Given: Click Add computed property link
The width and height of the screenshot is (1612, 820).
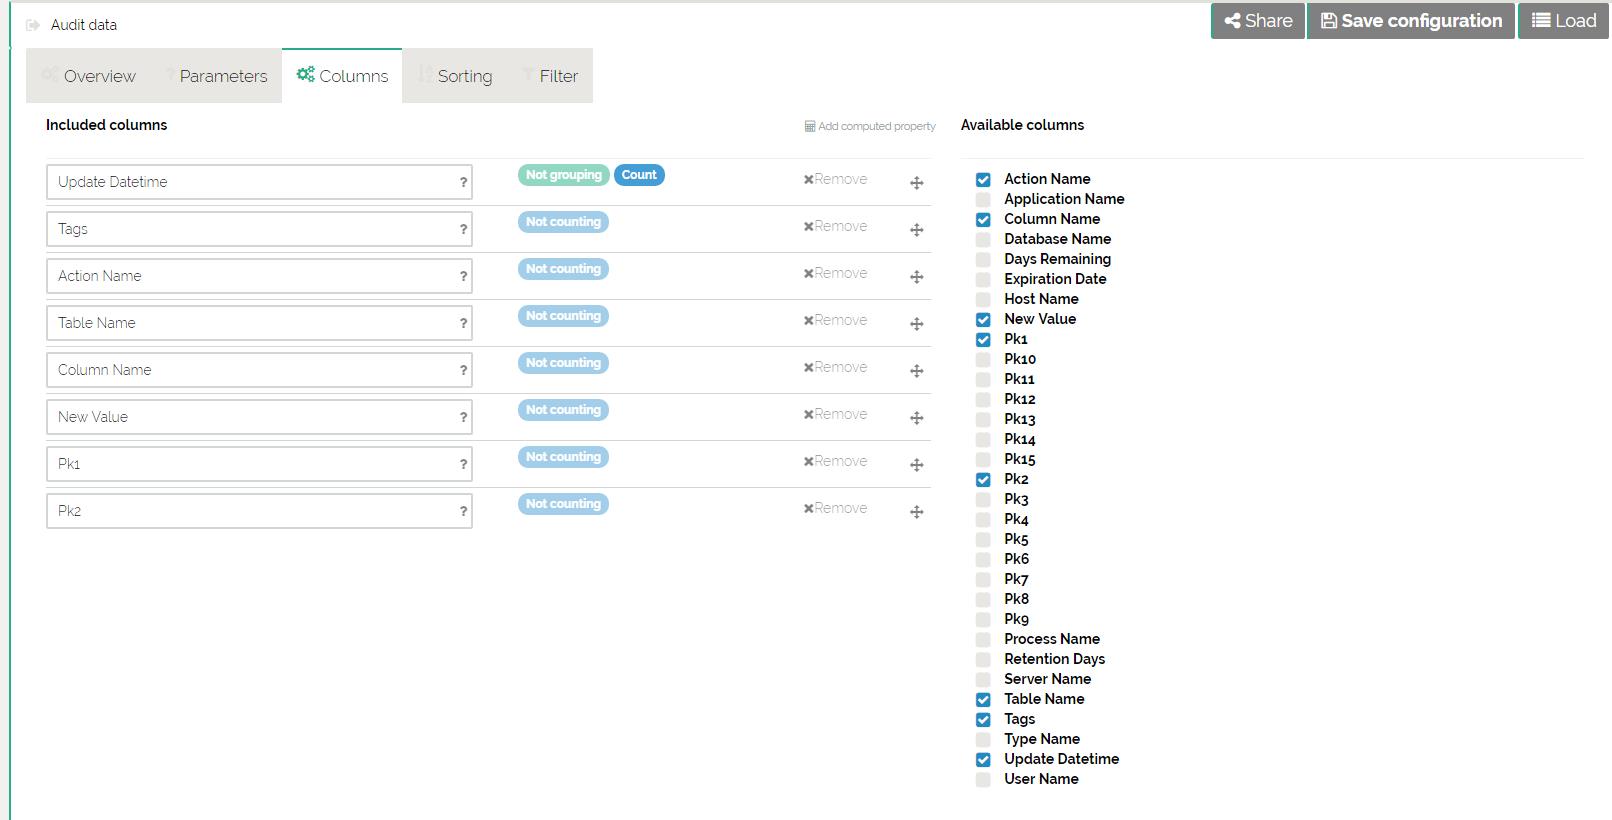Looking at the screenshot, I should pos(870,127).
